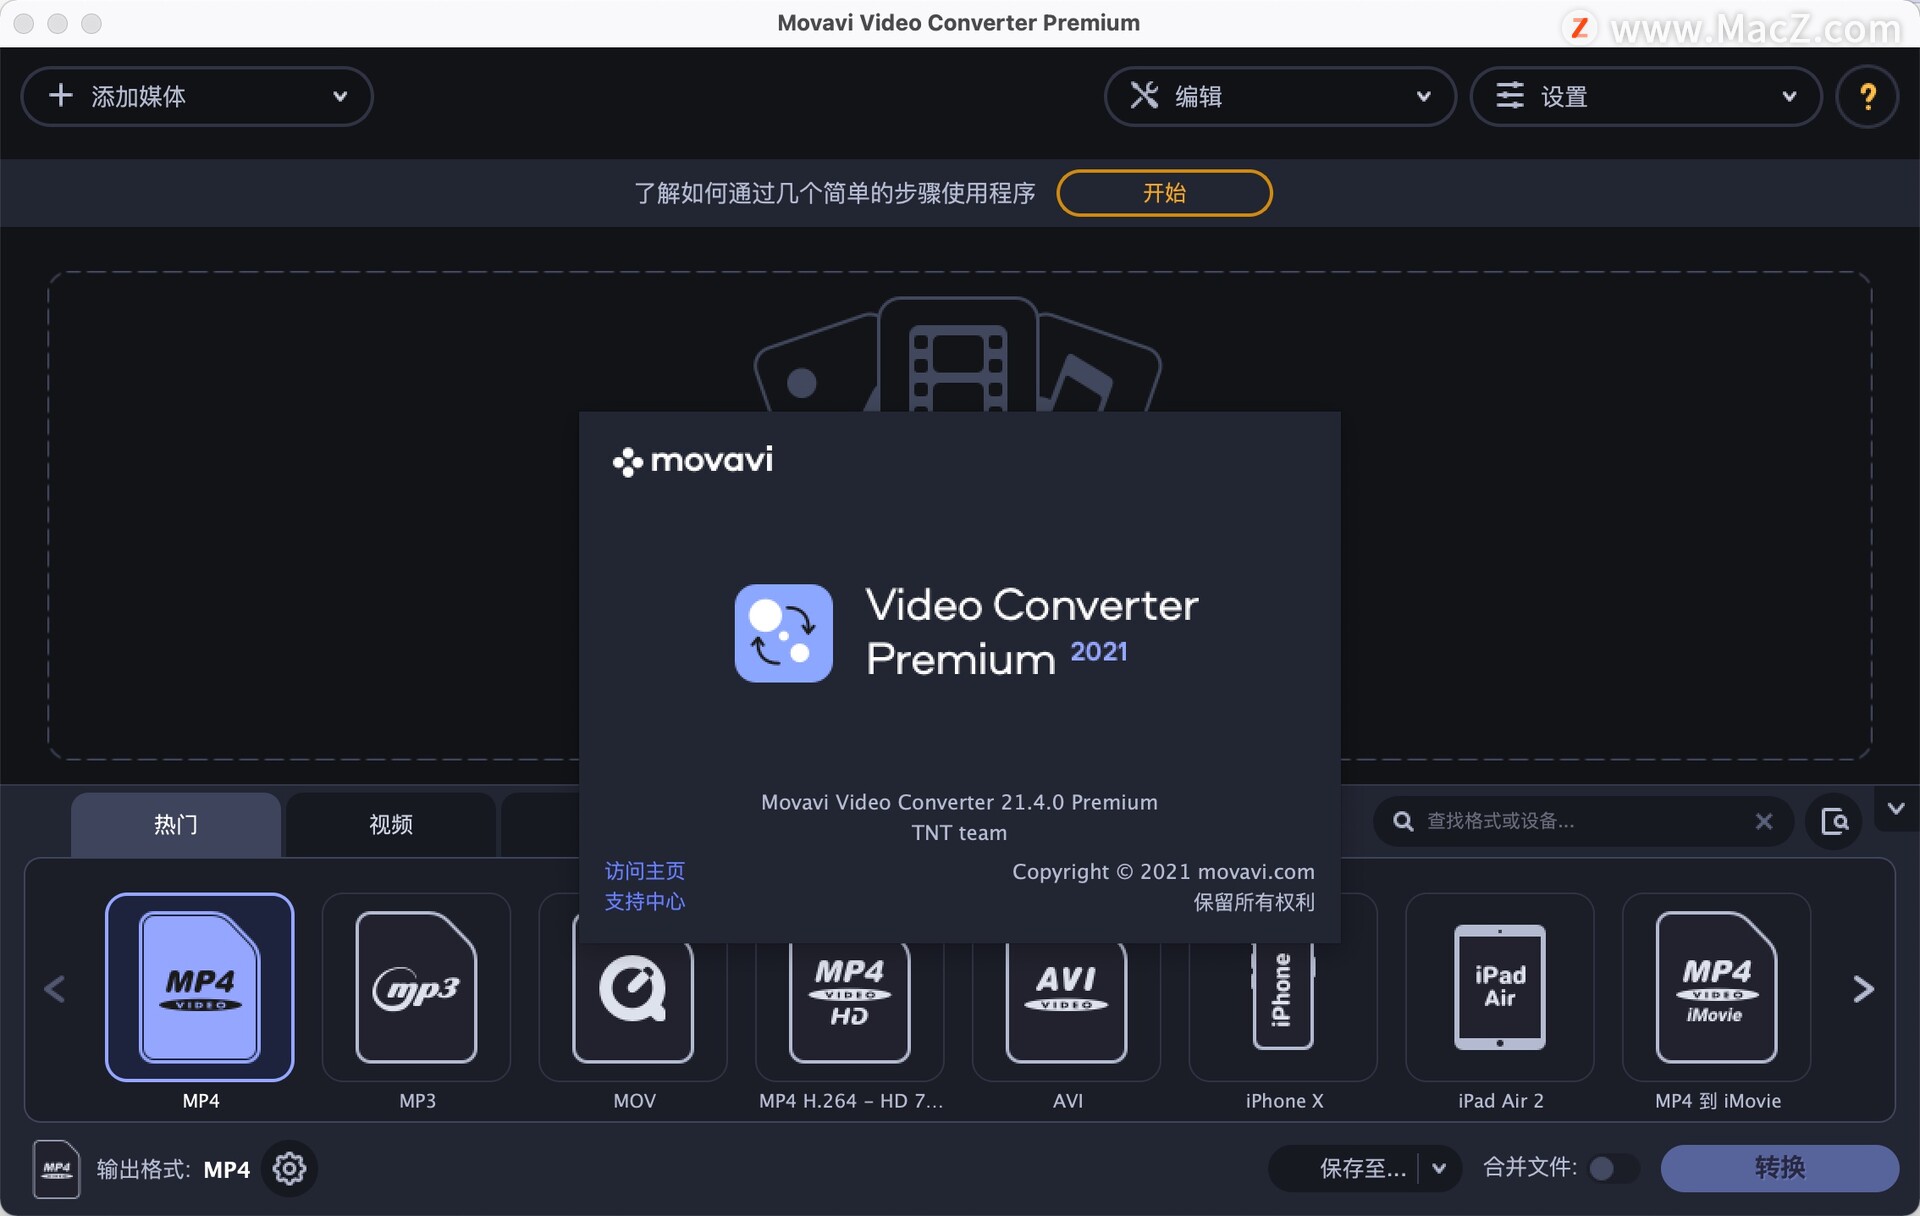Click the 开始 start tutorial button
Image resolution: width=1920 pixels, height=1216 pixels.
[x=1164, y=193]
